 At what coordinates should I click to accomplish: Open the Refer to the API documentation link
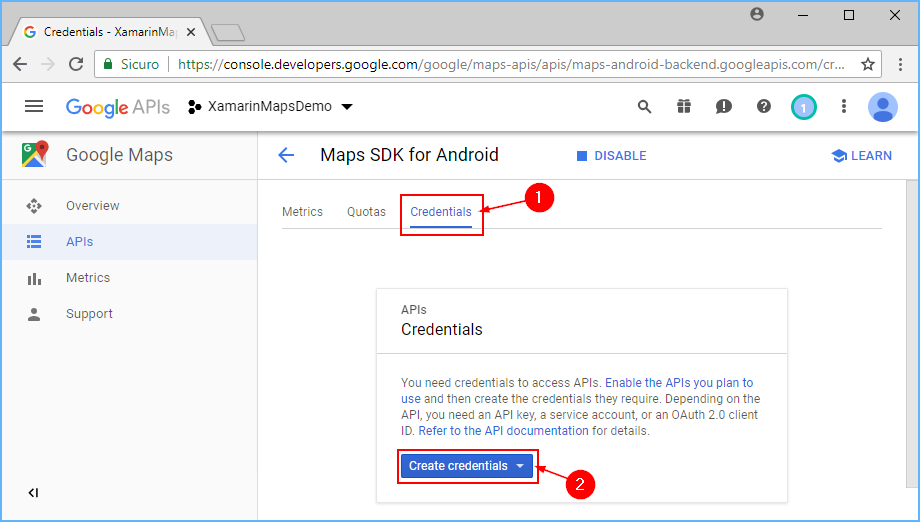(503, 431)
